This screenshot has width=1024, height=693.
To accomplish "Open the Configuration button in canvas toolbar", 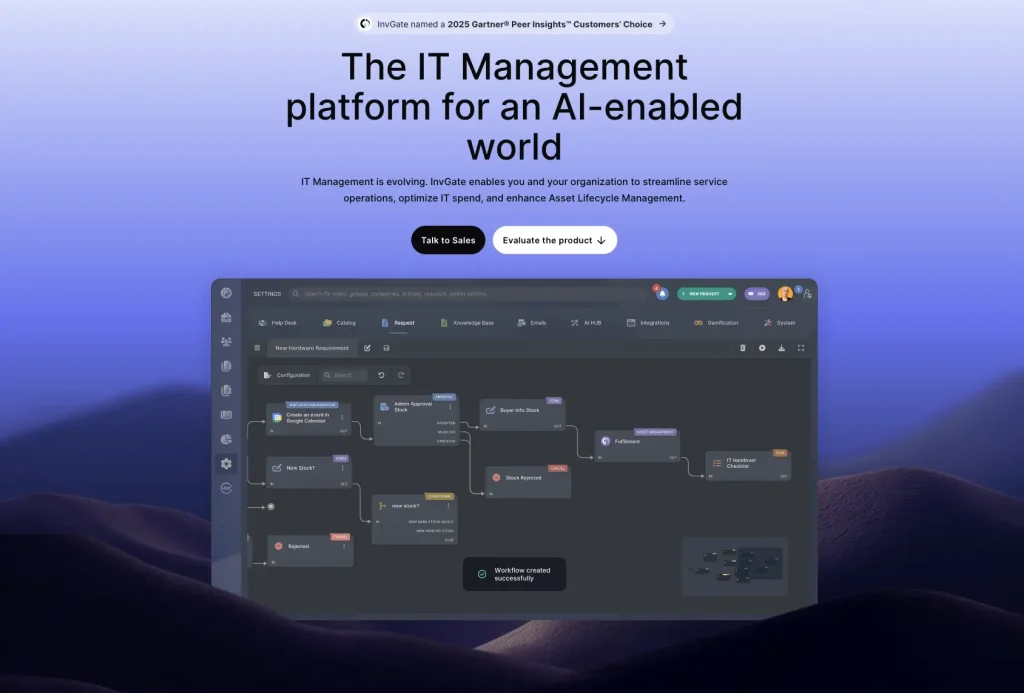I will 287,375.
